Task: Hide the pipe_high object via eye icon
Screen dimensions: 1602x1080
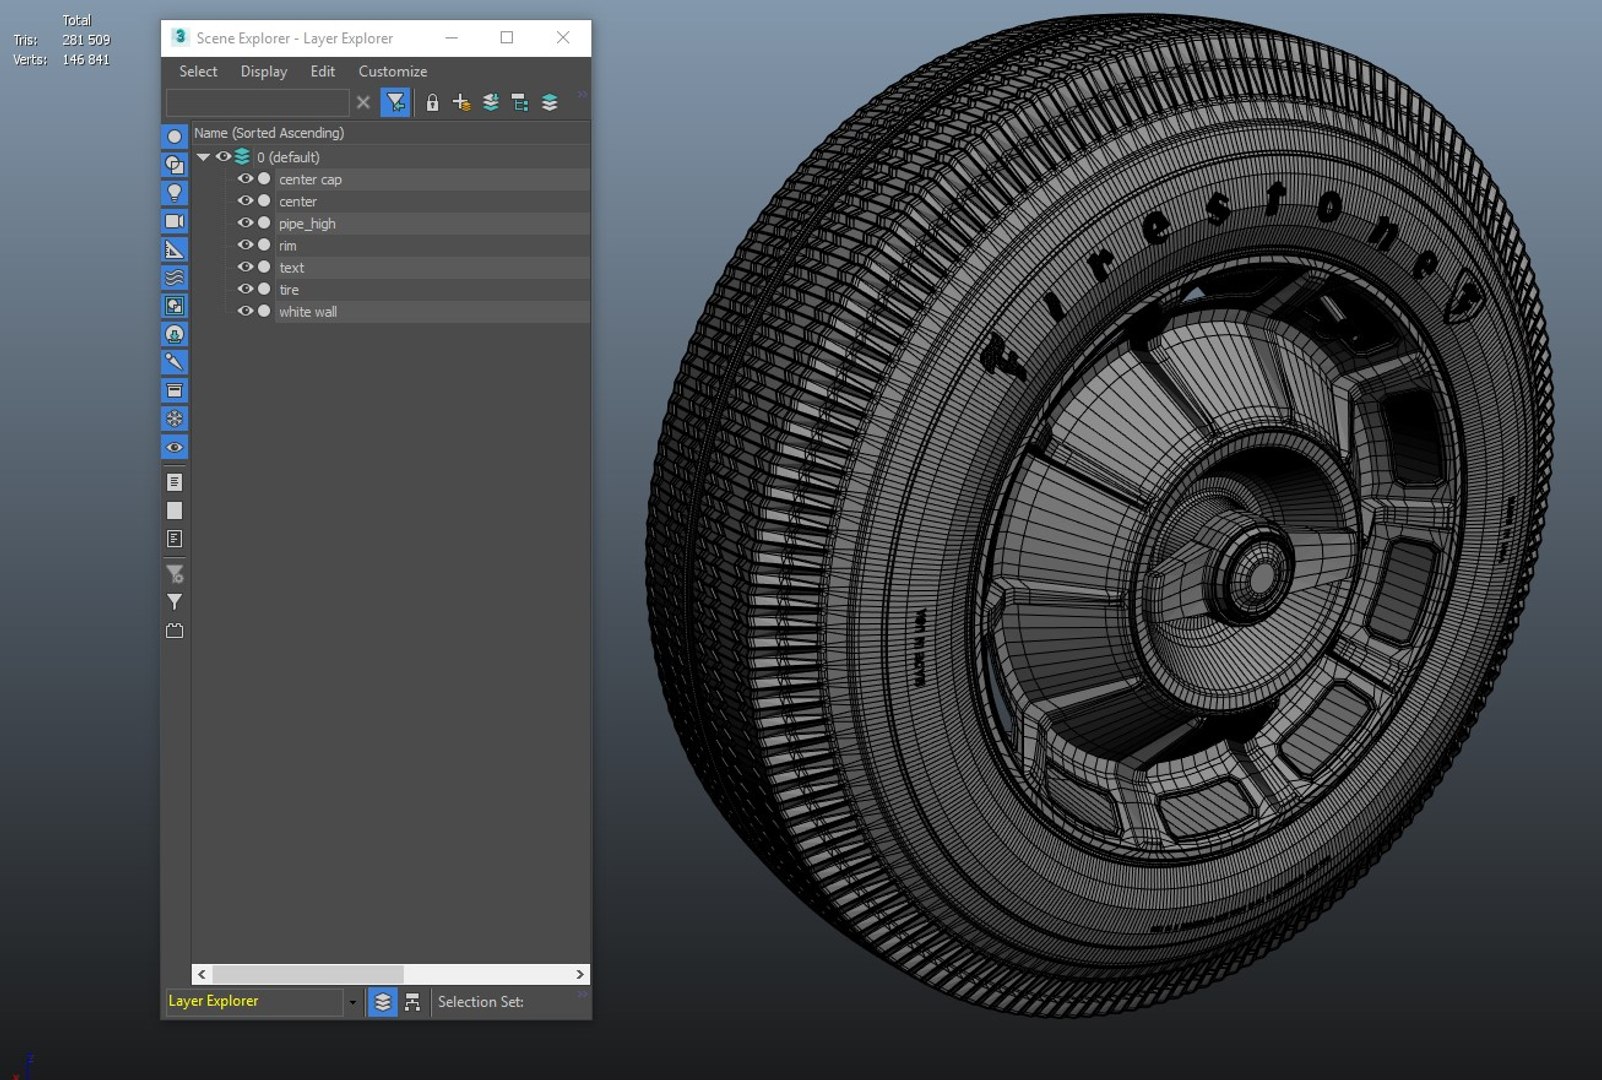Action: 245,223
